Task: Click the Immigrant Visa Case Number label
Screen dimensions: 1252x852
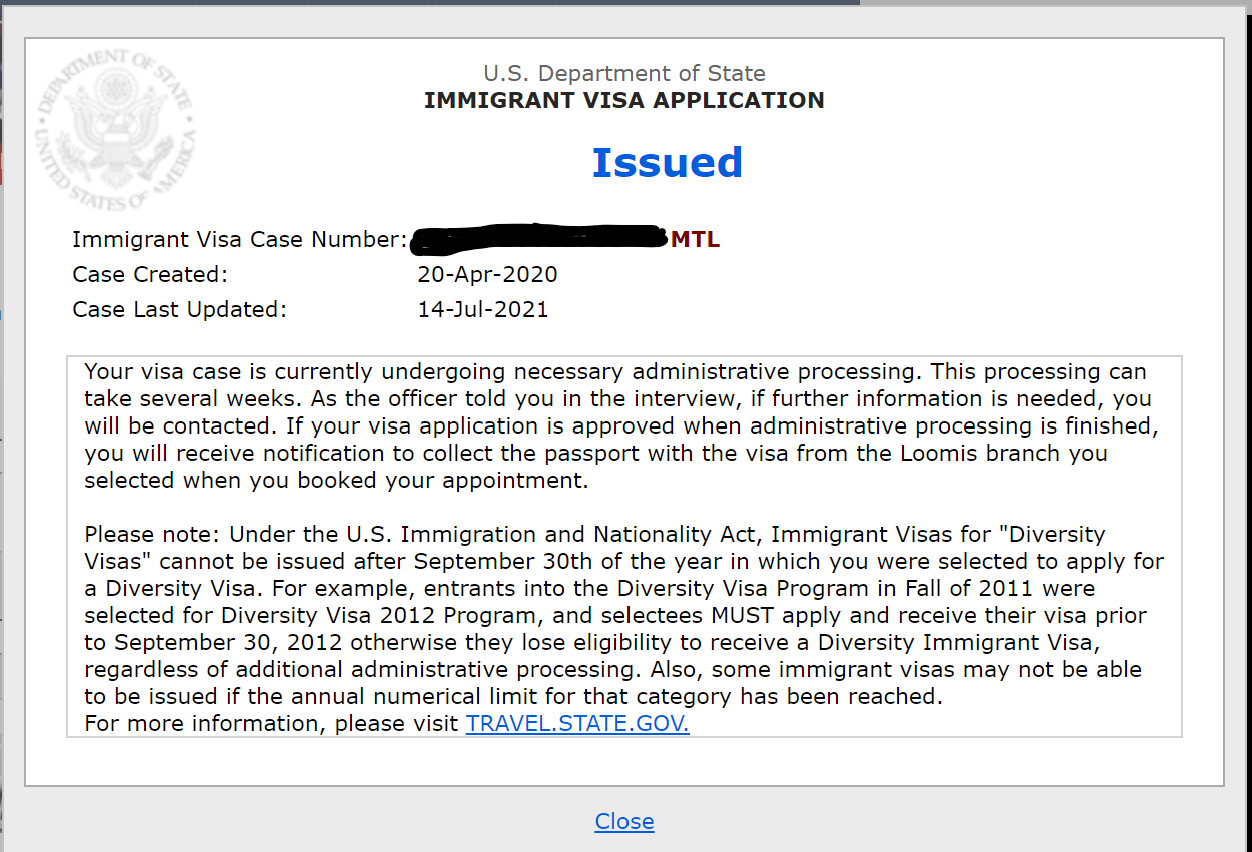Action: pyautogui.click(x=240, y=240)
